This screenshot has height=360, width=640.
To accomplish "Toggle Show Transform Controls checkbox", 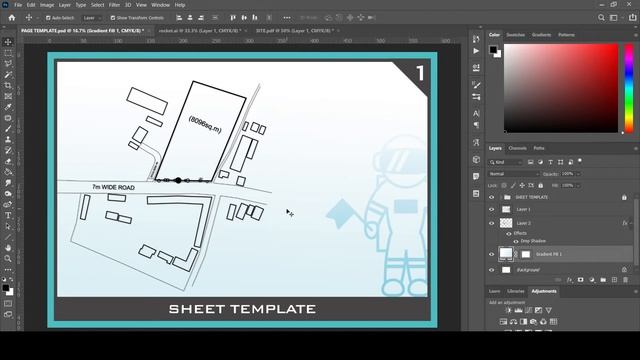I will [113, 18].
